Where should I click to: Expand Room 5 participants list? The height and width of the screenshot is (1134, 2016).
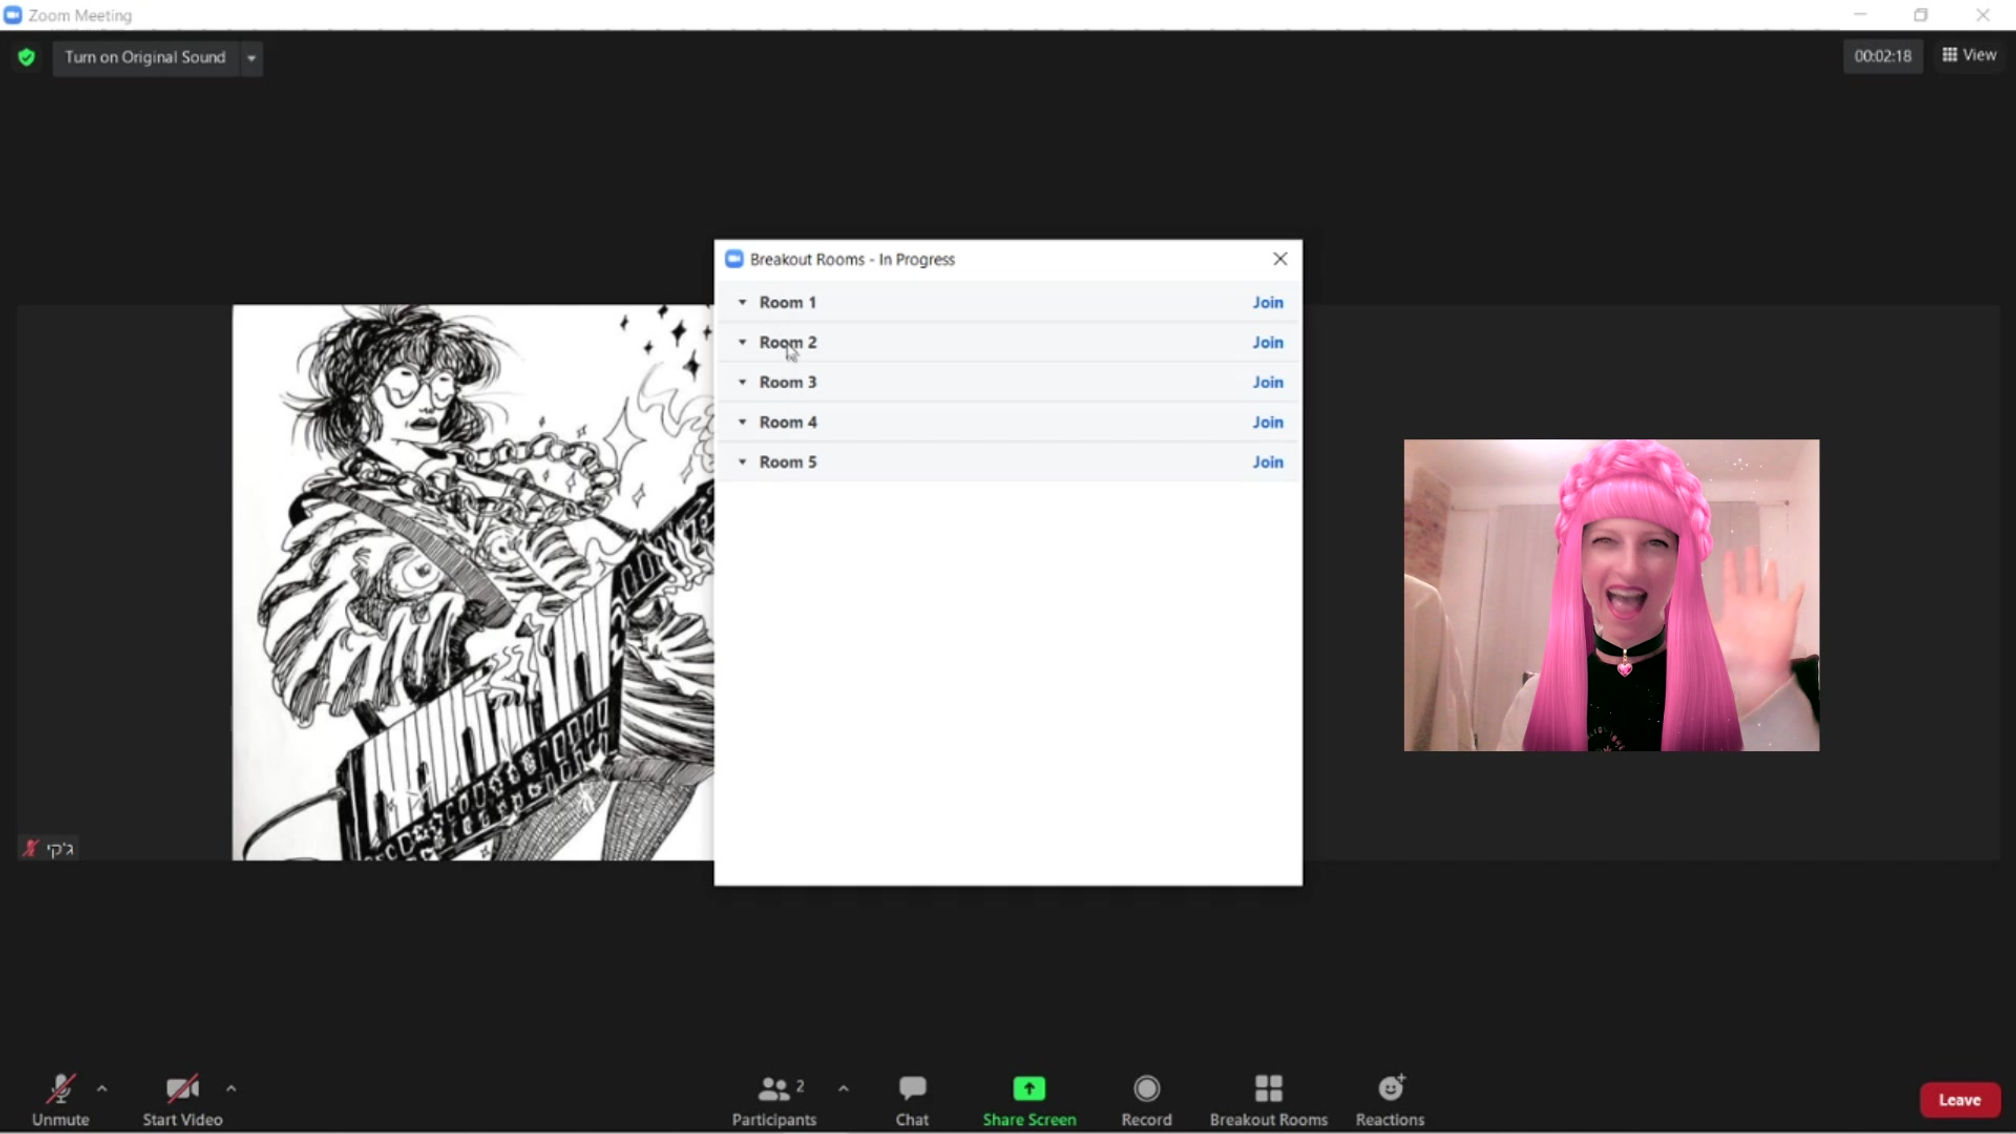[742, 462]
